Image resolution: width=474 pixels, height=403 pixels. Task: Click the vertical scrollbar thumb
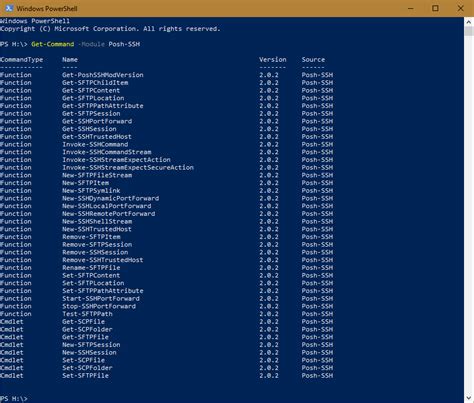[469, 32]
